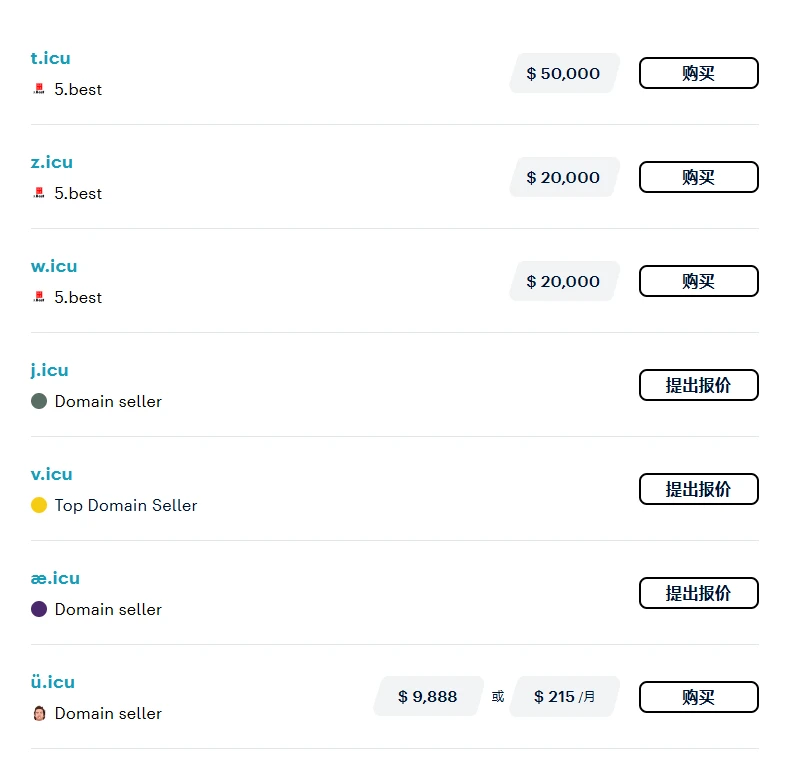Make an offer (提出报价) on j.icu
Viewport: 804px width, 759px height.
(x=698, y=385)
